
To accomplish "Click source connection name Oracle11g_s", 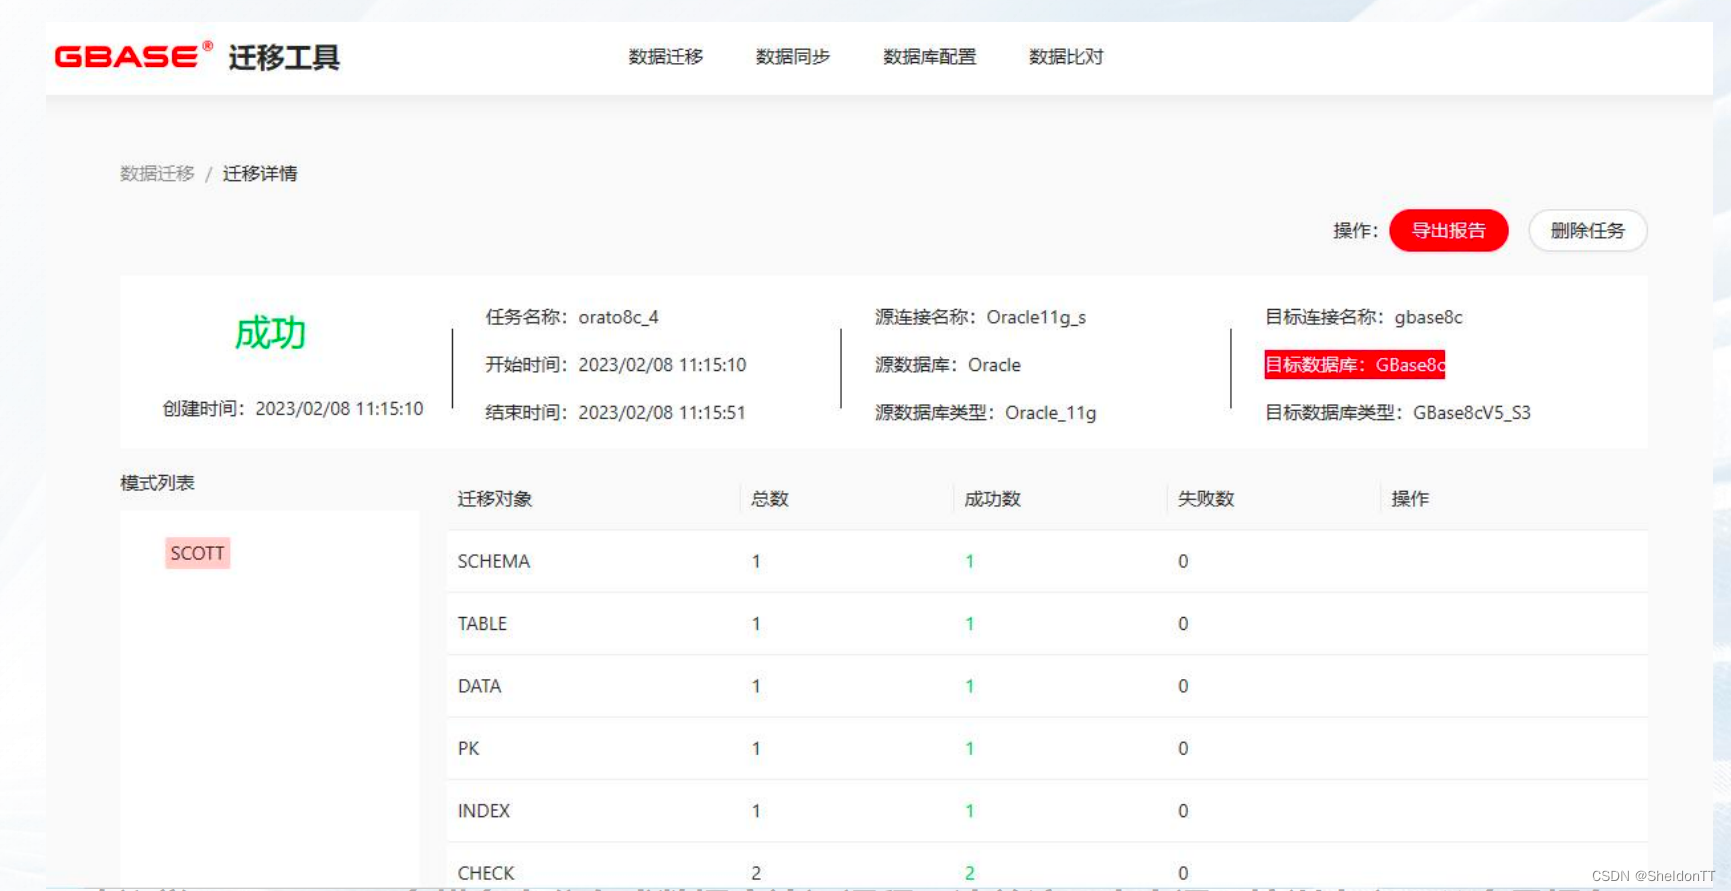I will tap(1036, 317).
